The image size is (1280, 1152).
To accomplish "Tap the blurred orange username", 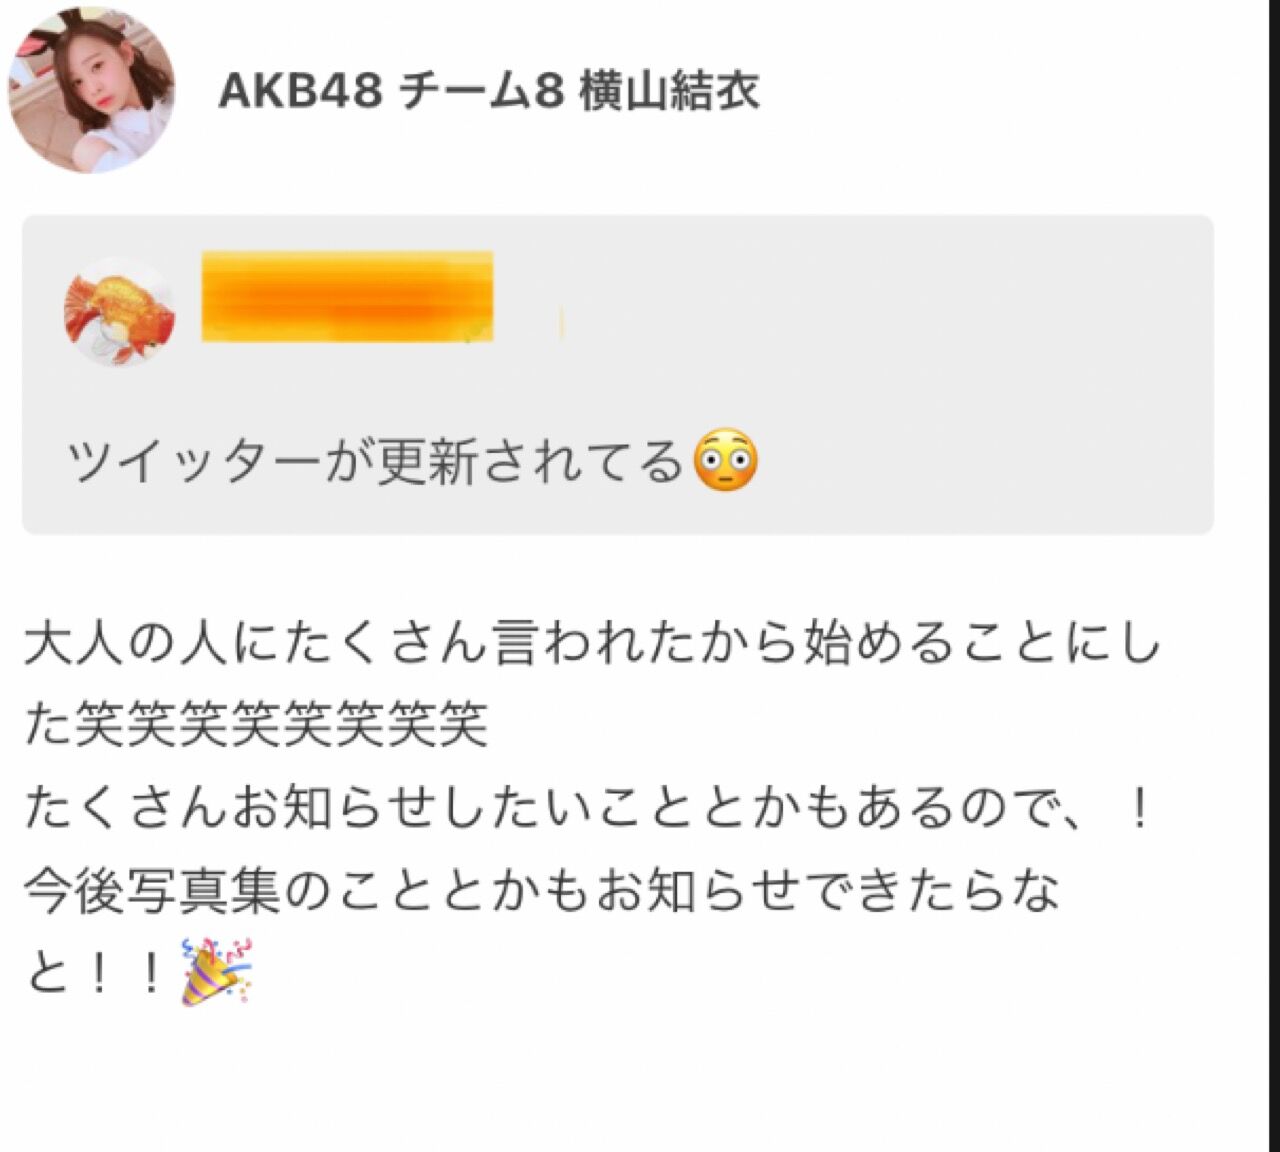I will (x=347, y=297).
